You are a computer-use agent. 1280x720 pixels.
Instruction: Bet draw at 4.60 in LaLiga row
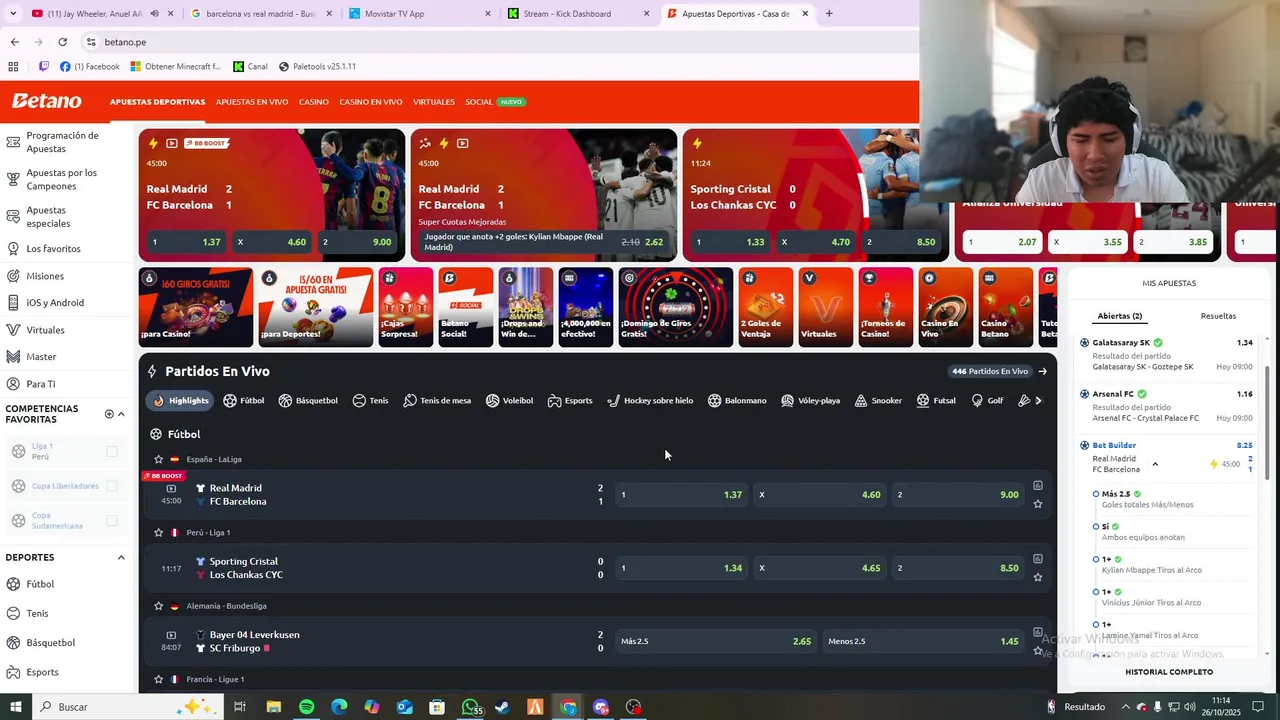819,494
